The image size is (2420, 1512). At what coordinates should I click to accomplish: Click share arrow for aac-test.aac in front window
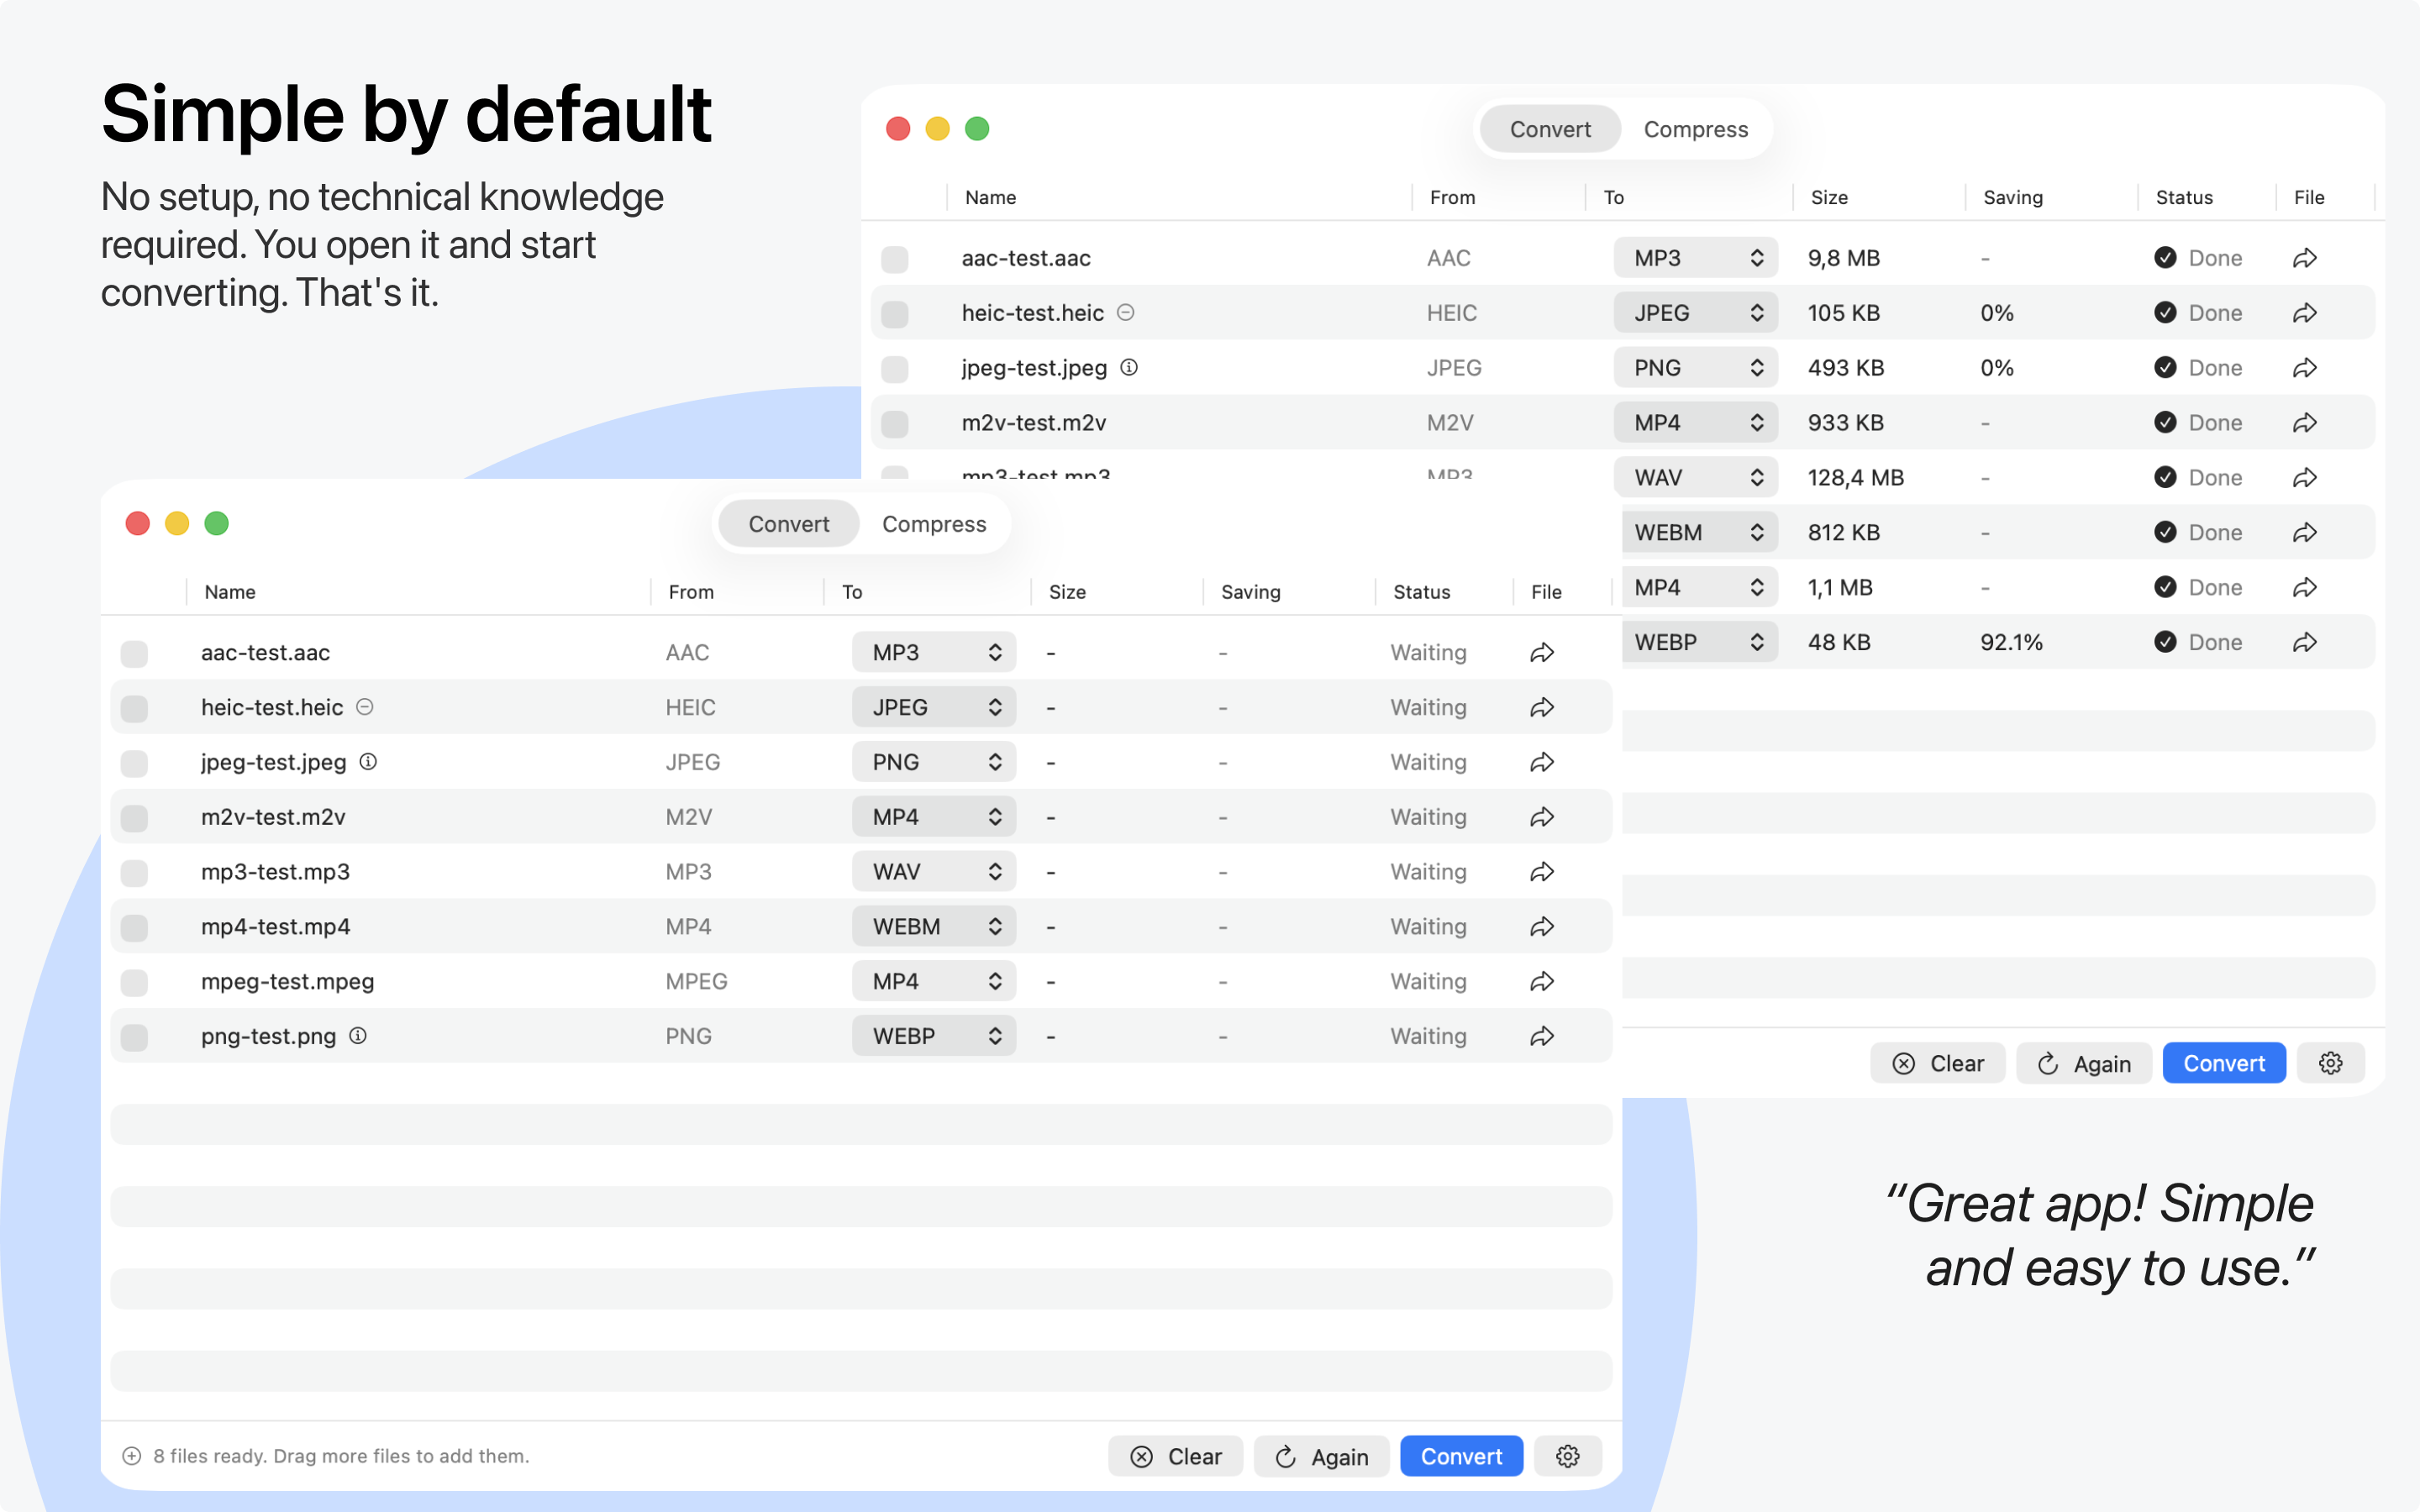(1541, 653)
